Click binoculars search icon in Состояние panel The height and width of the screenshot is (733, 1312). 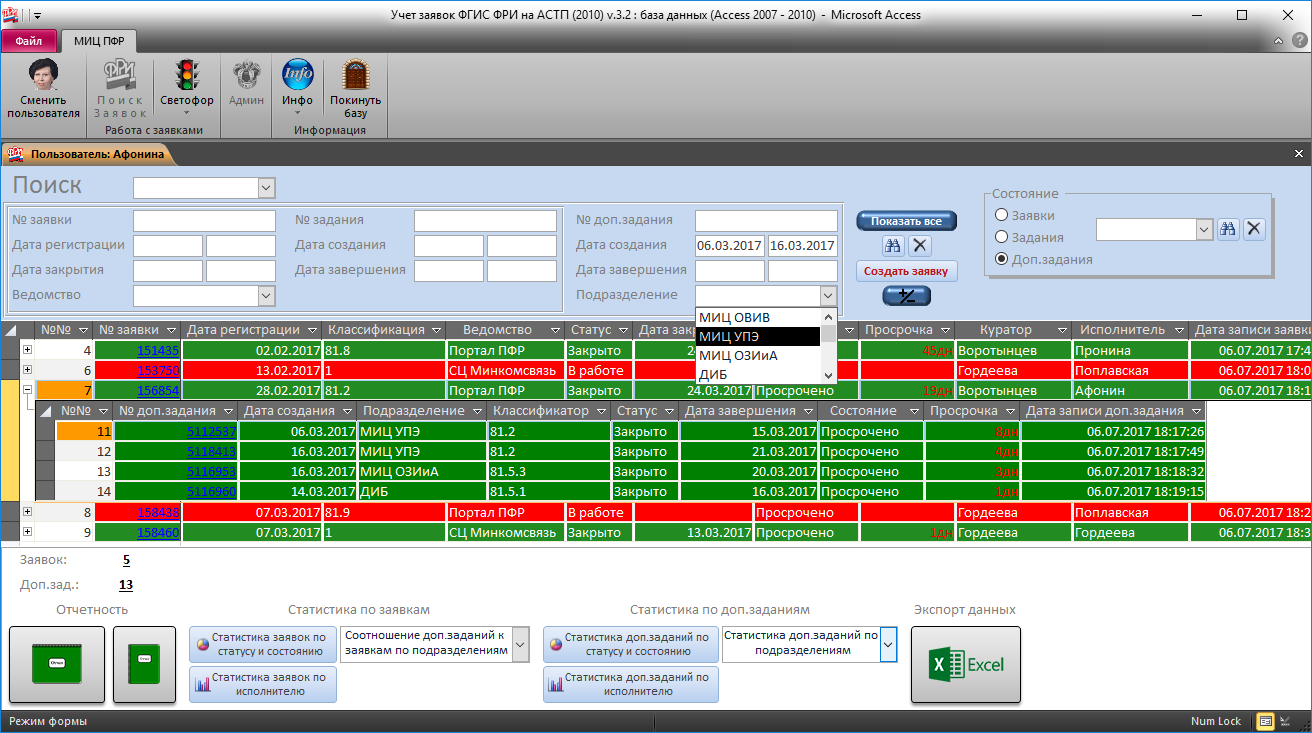(x=1228, y=229)
